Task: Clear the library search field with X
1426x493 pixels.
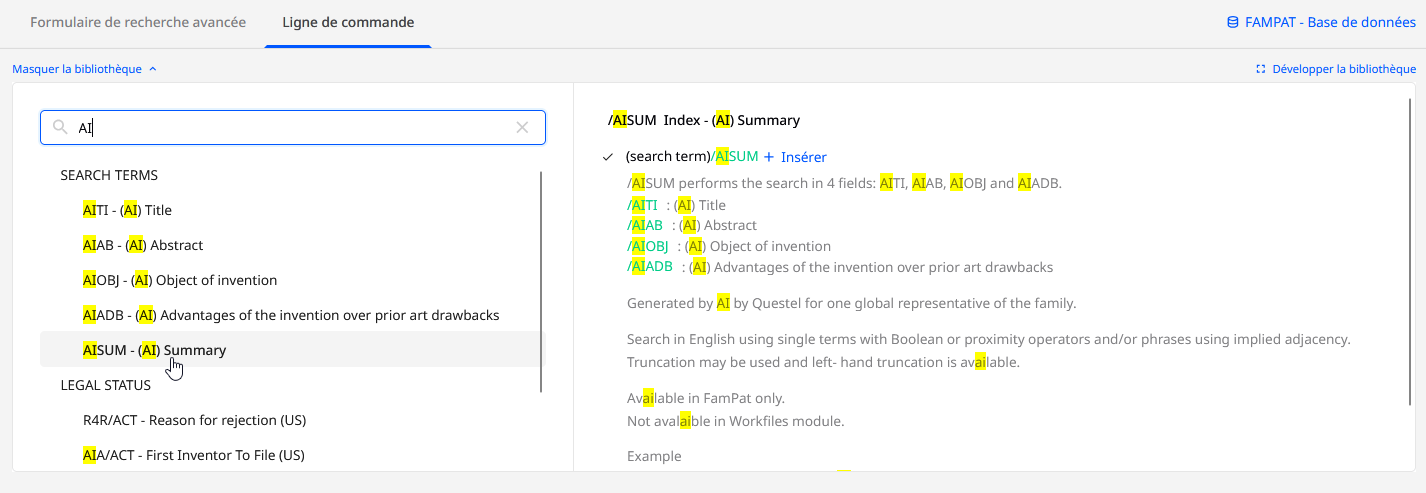Action: (x=522, y=127)
